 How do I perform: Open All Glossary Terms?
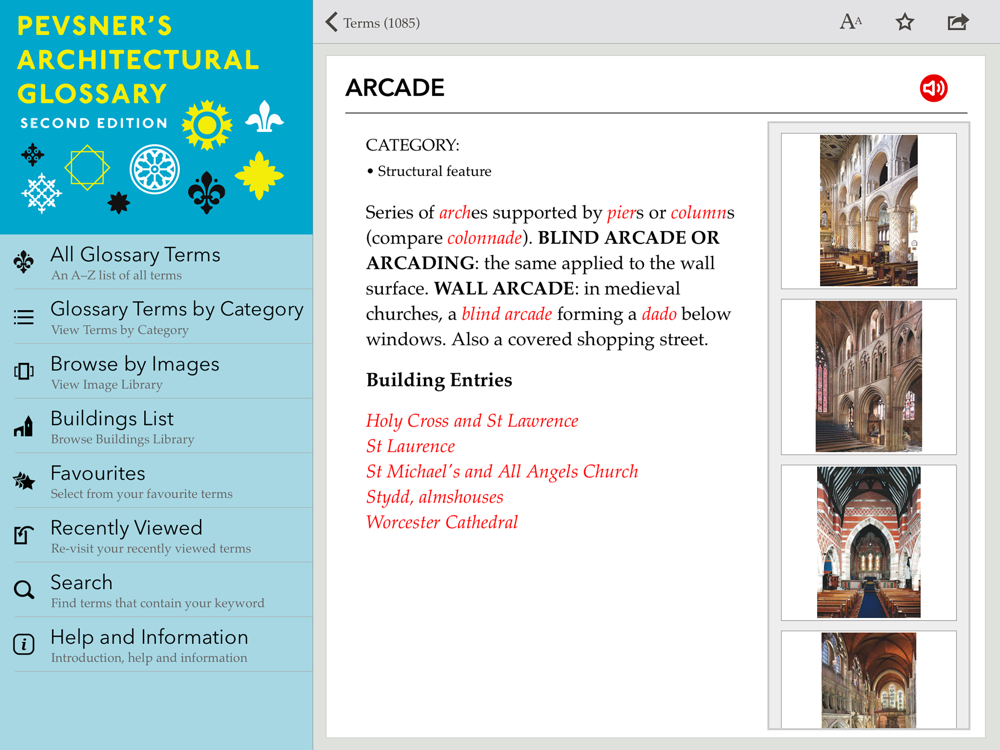point(156,262)
